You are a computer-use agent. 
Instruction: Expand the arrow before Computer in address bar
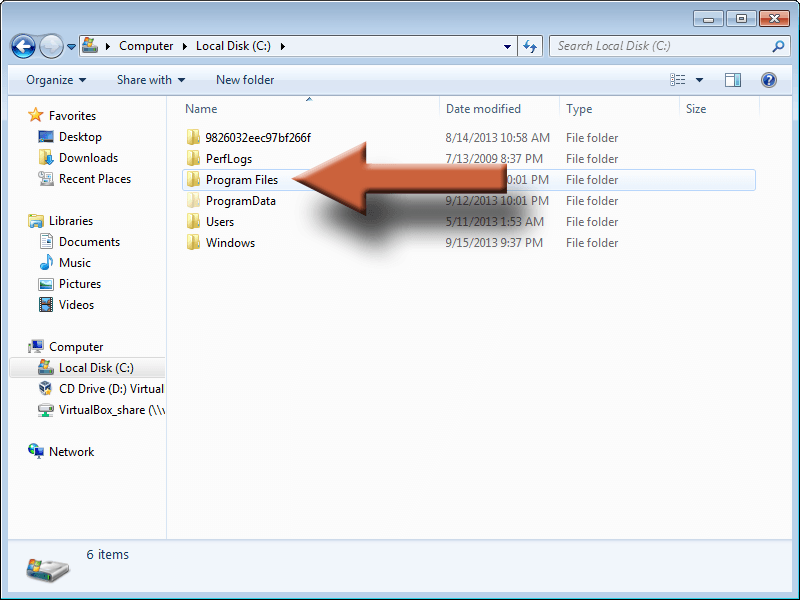point(108,46)
